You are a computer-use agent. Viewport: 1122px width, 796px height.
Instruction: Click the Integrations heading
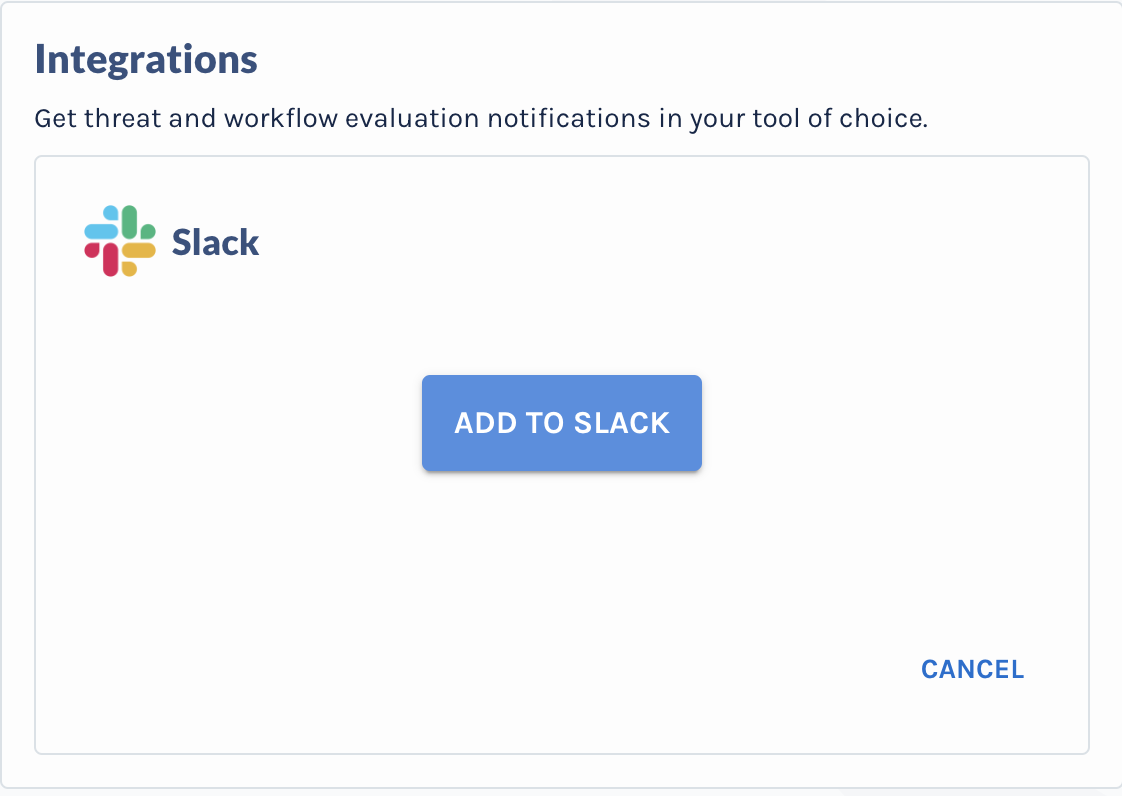pyautogui.click(x=146, y=59)
